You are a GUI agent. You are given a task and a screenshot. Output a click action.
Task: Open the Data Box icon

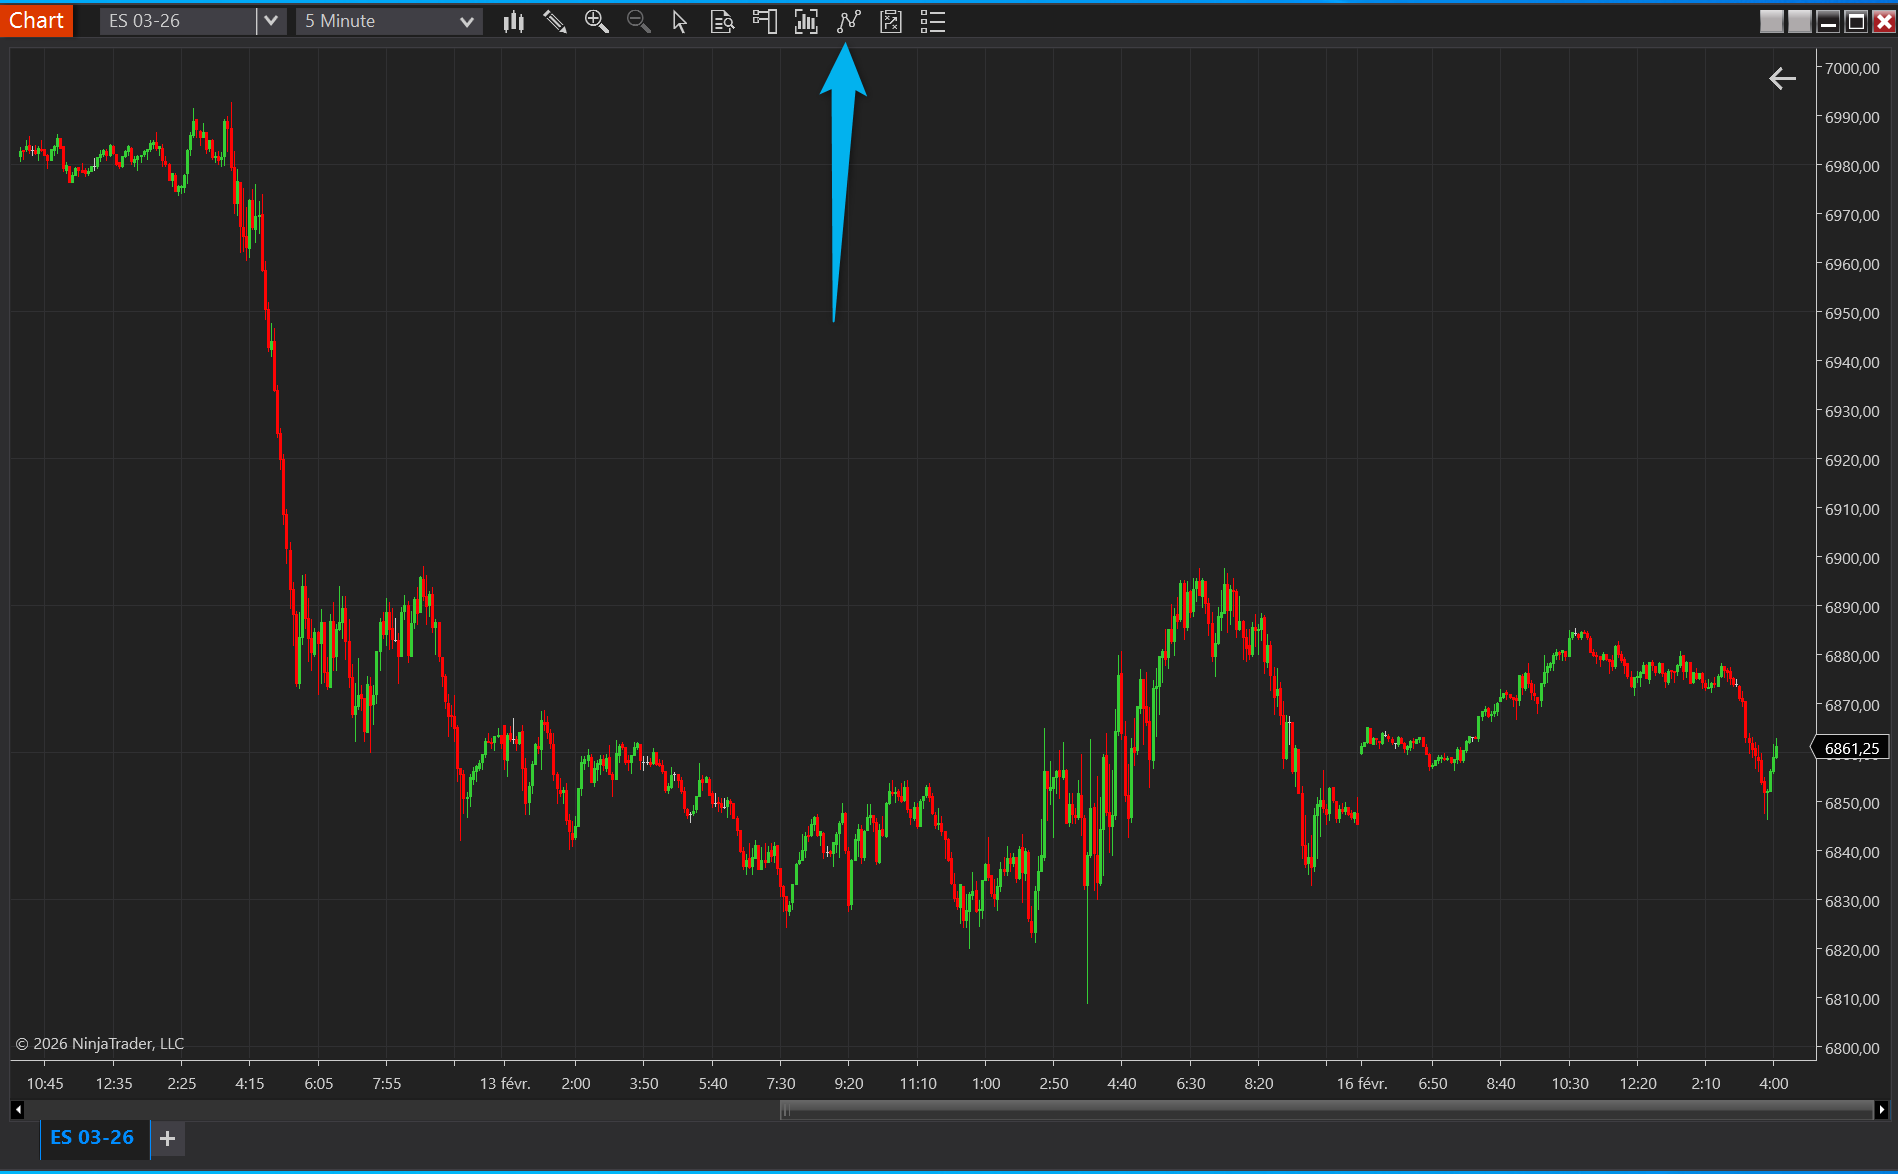tap(722, 21)
